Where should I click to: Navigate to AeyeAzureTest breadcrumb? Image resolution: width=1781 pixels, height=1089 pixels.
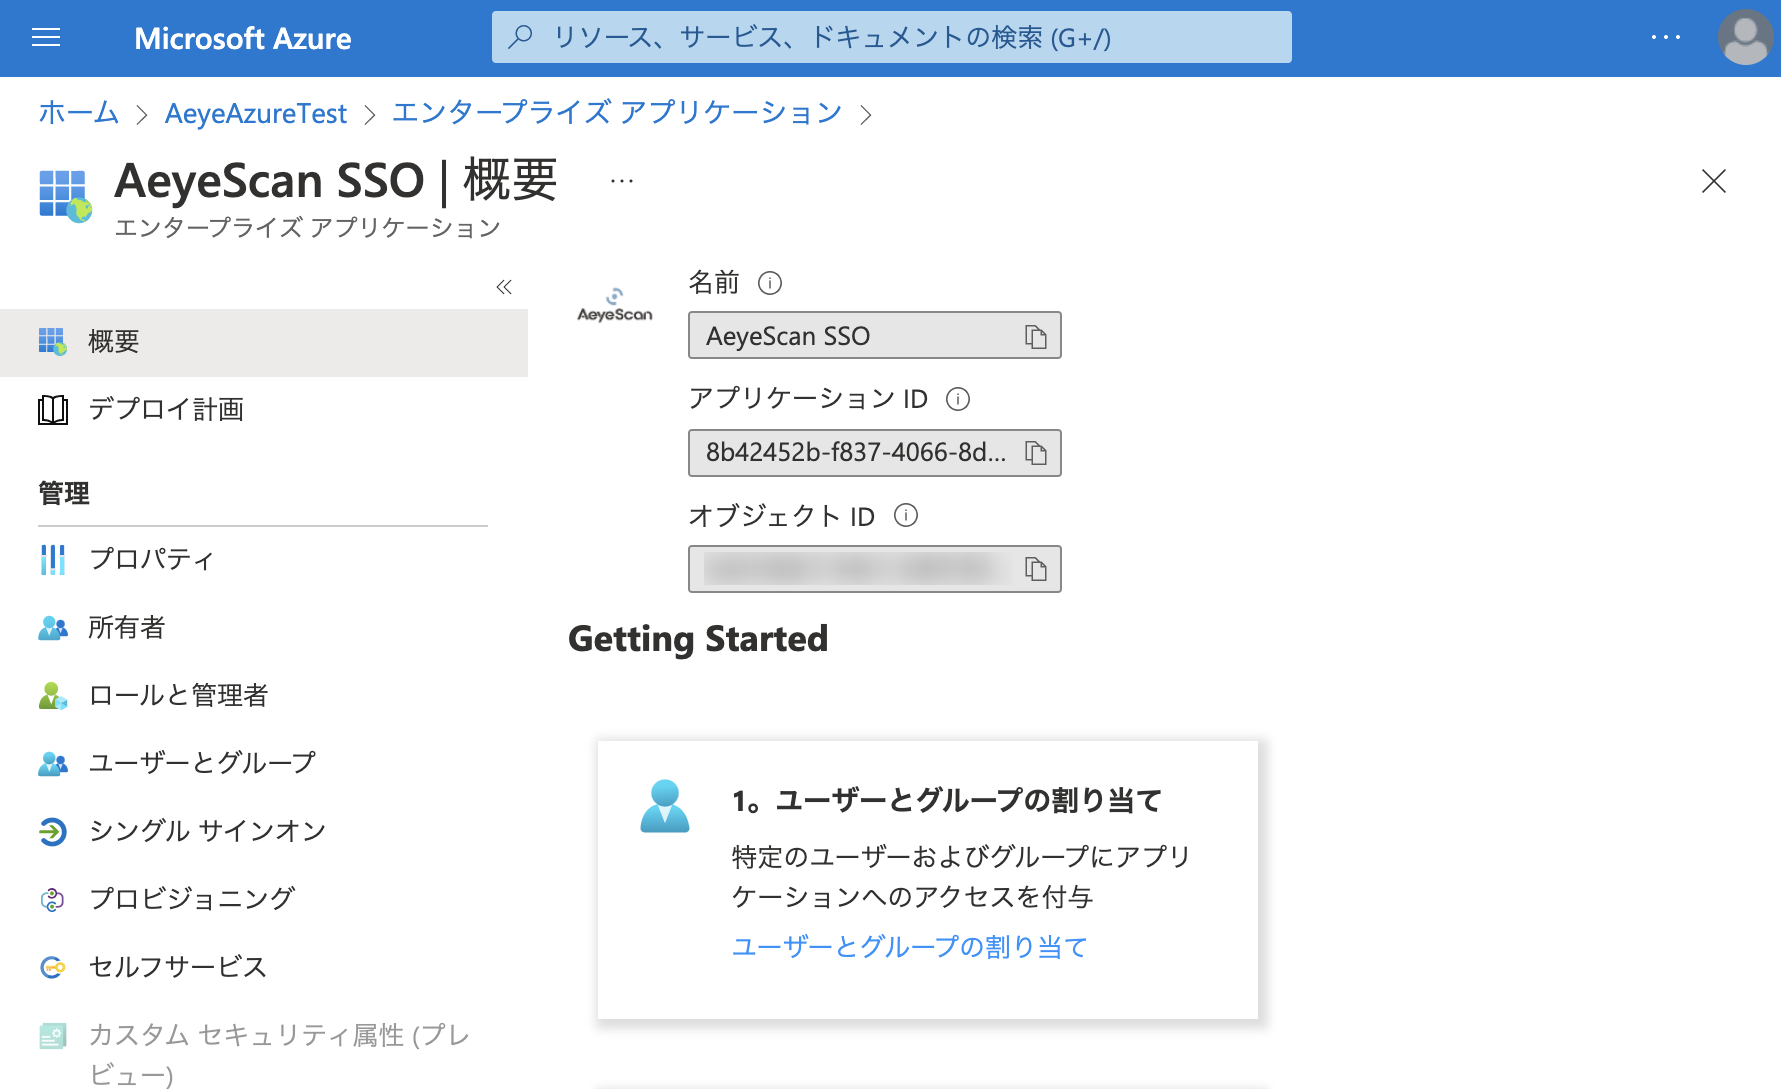256,114
